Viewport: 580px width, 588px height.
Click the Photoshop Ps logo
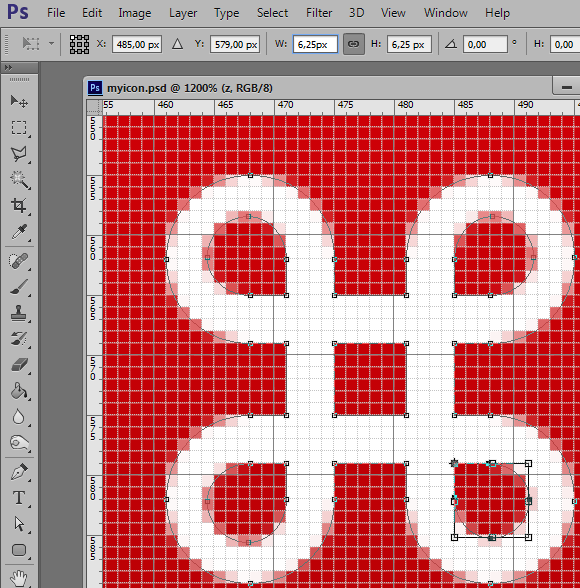(x=18, y=12)
